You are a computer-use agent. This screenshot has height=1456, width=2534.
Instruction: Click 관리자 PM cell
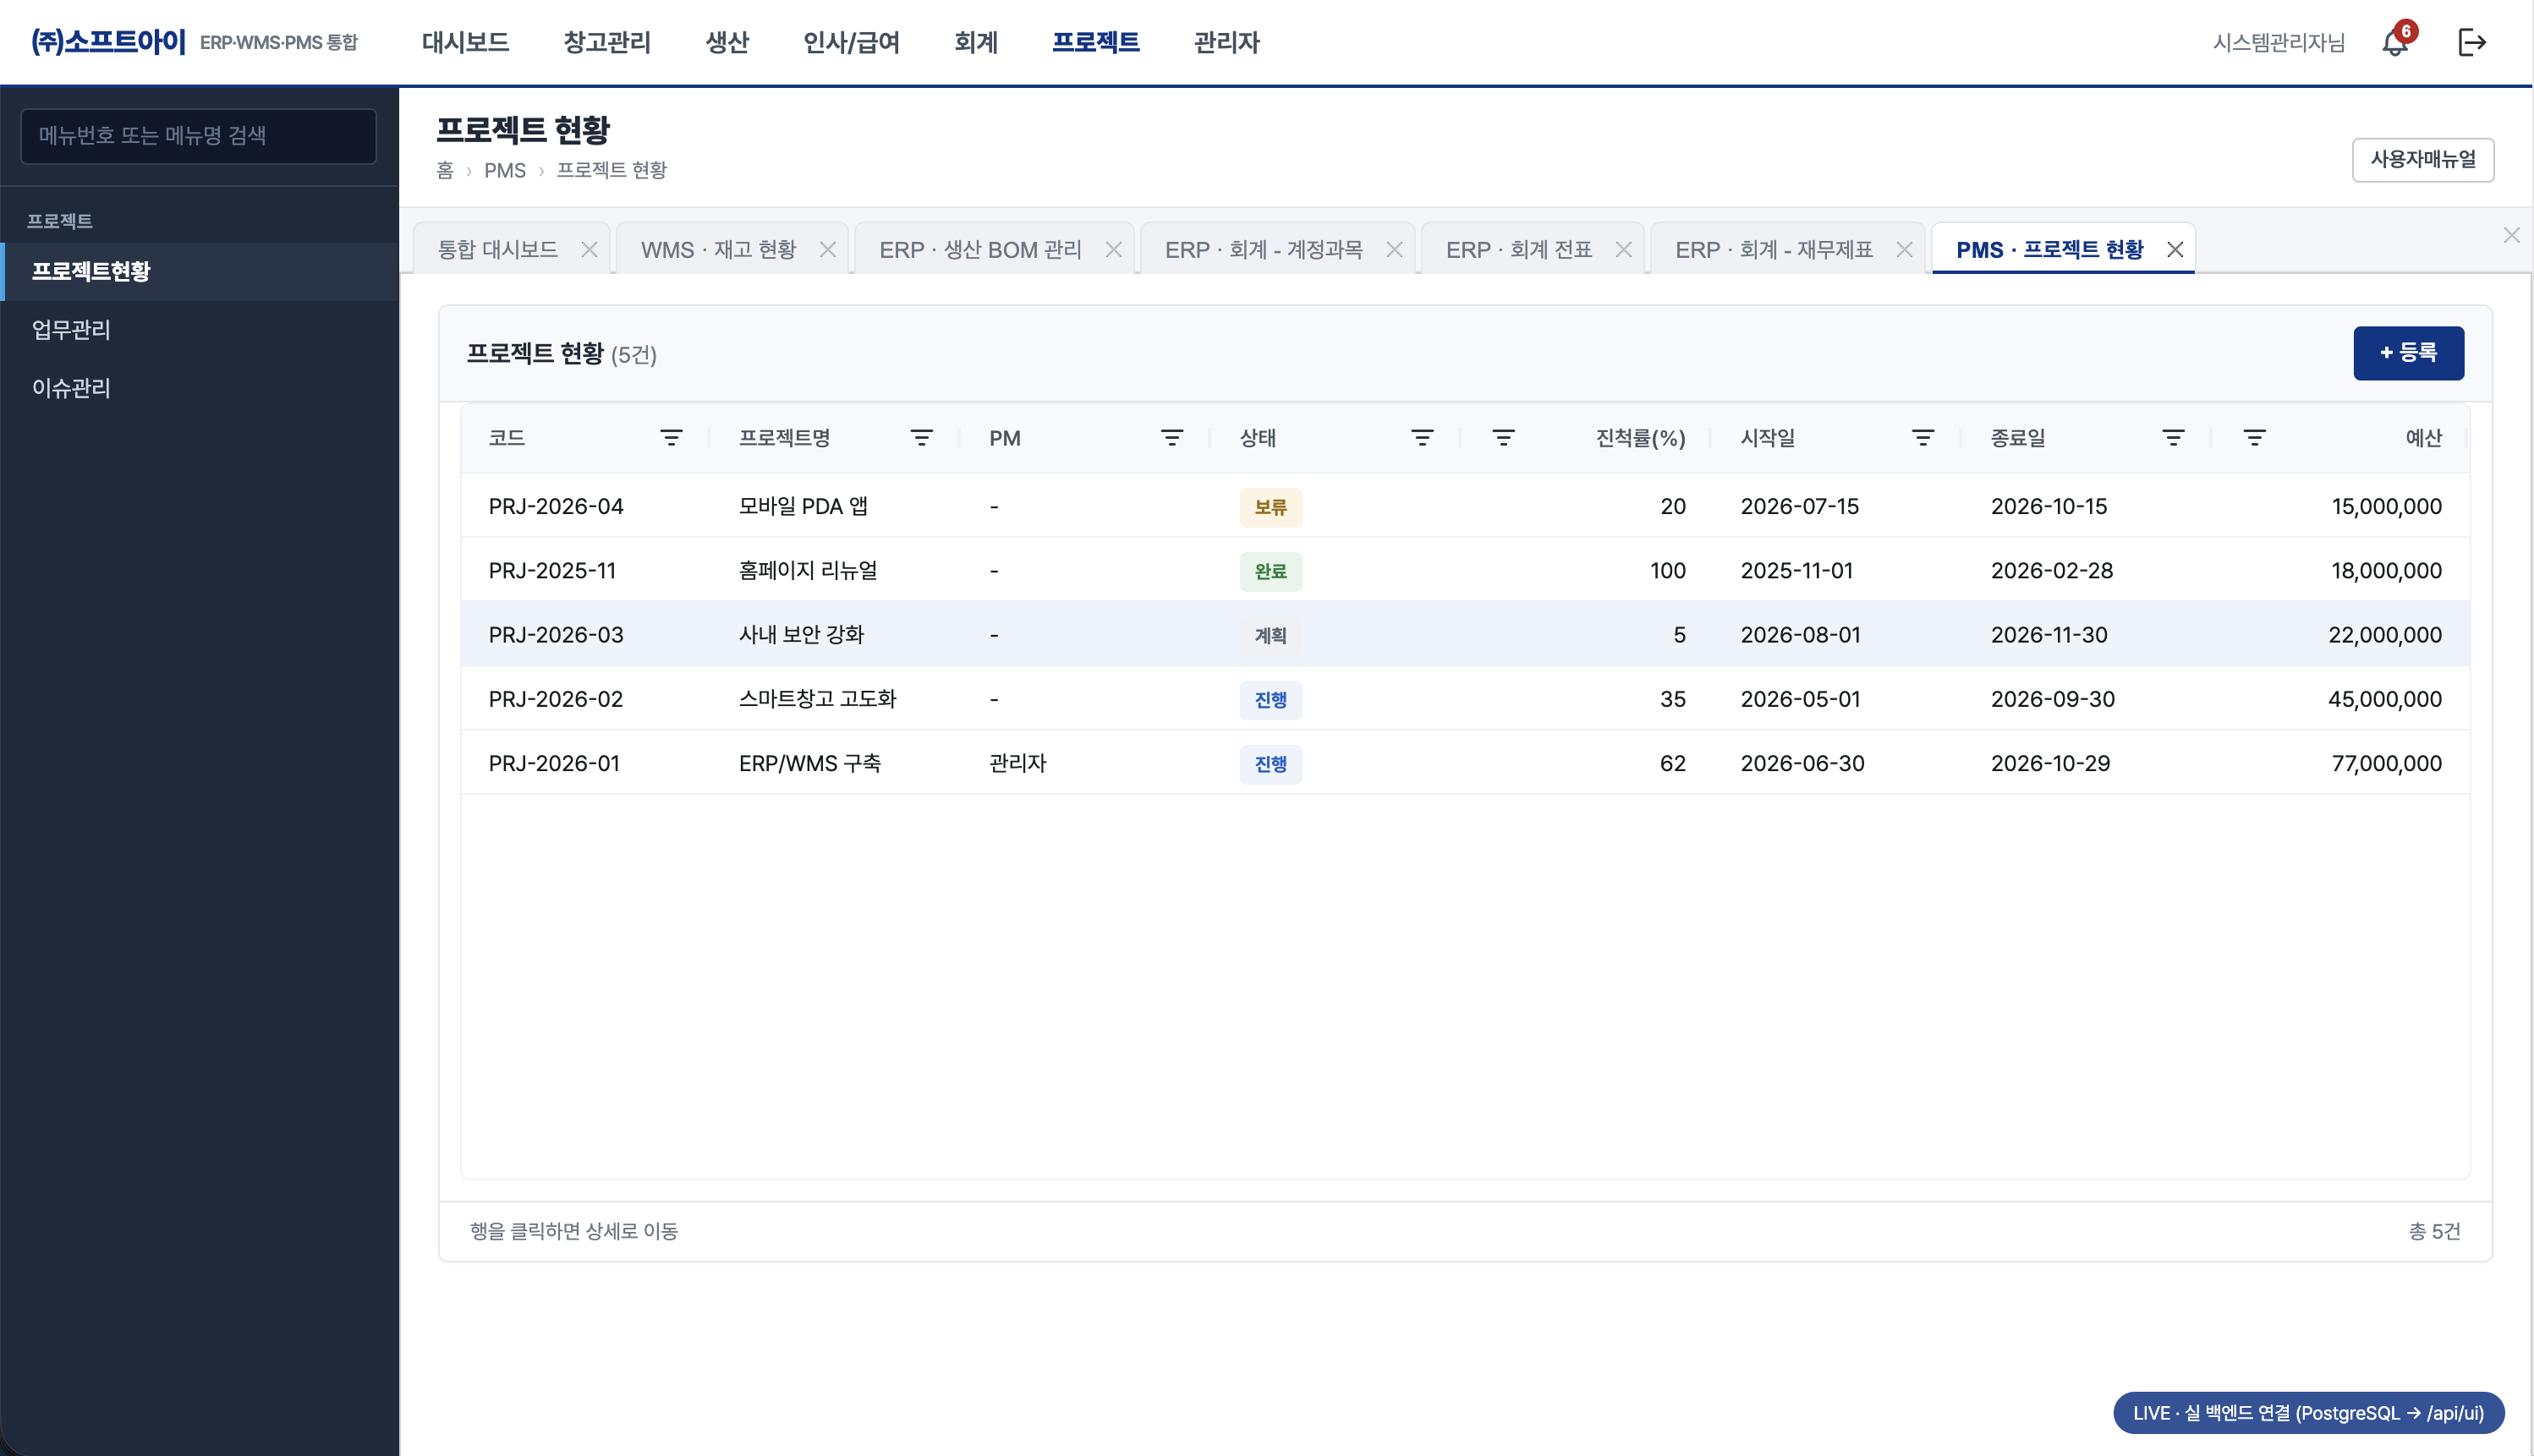click(1017, 763)
